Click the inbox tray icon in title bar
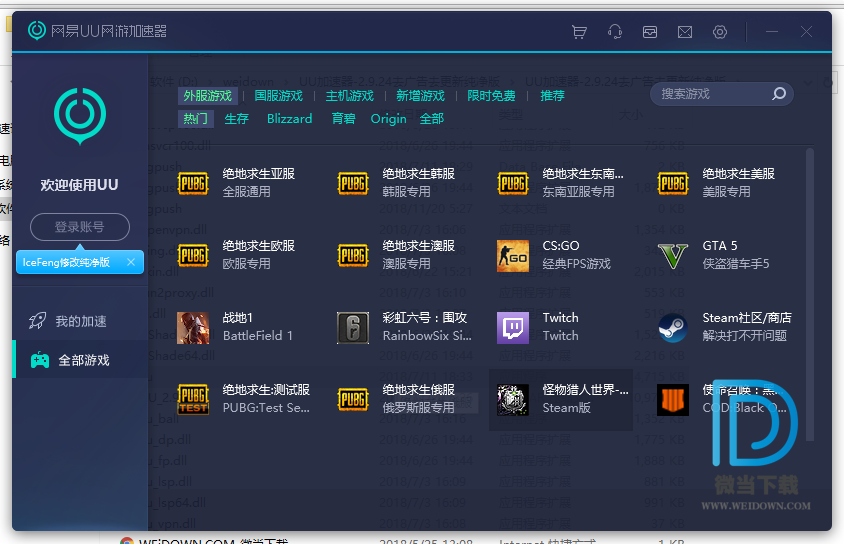This screenshot has width=844, height=544. click(x=650, y=32)
